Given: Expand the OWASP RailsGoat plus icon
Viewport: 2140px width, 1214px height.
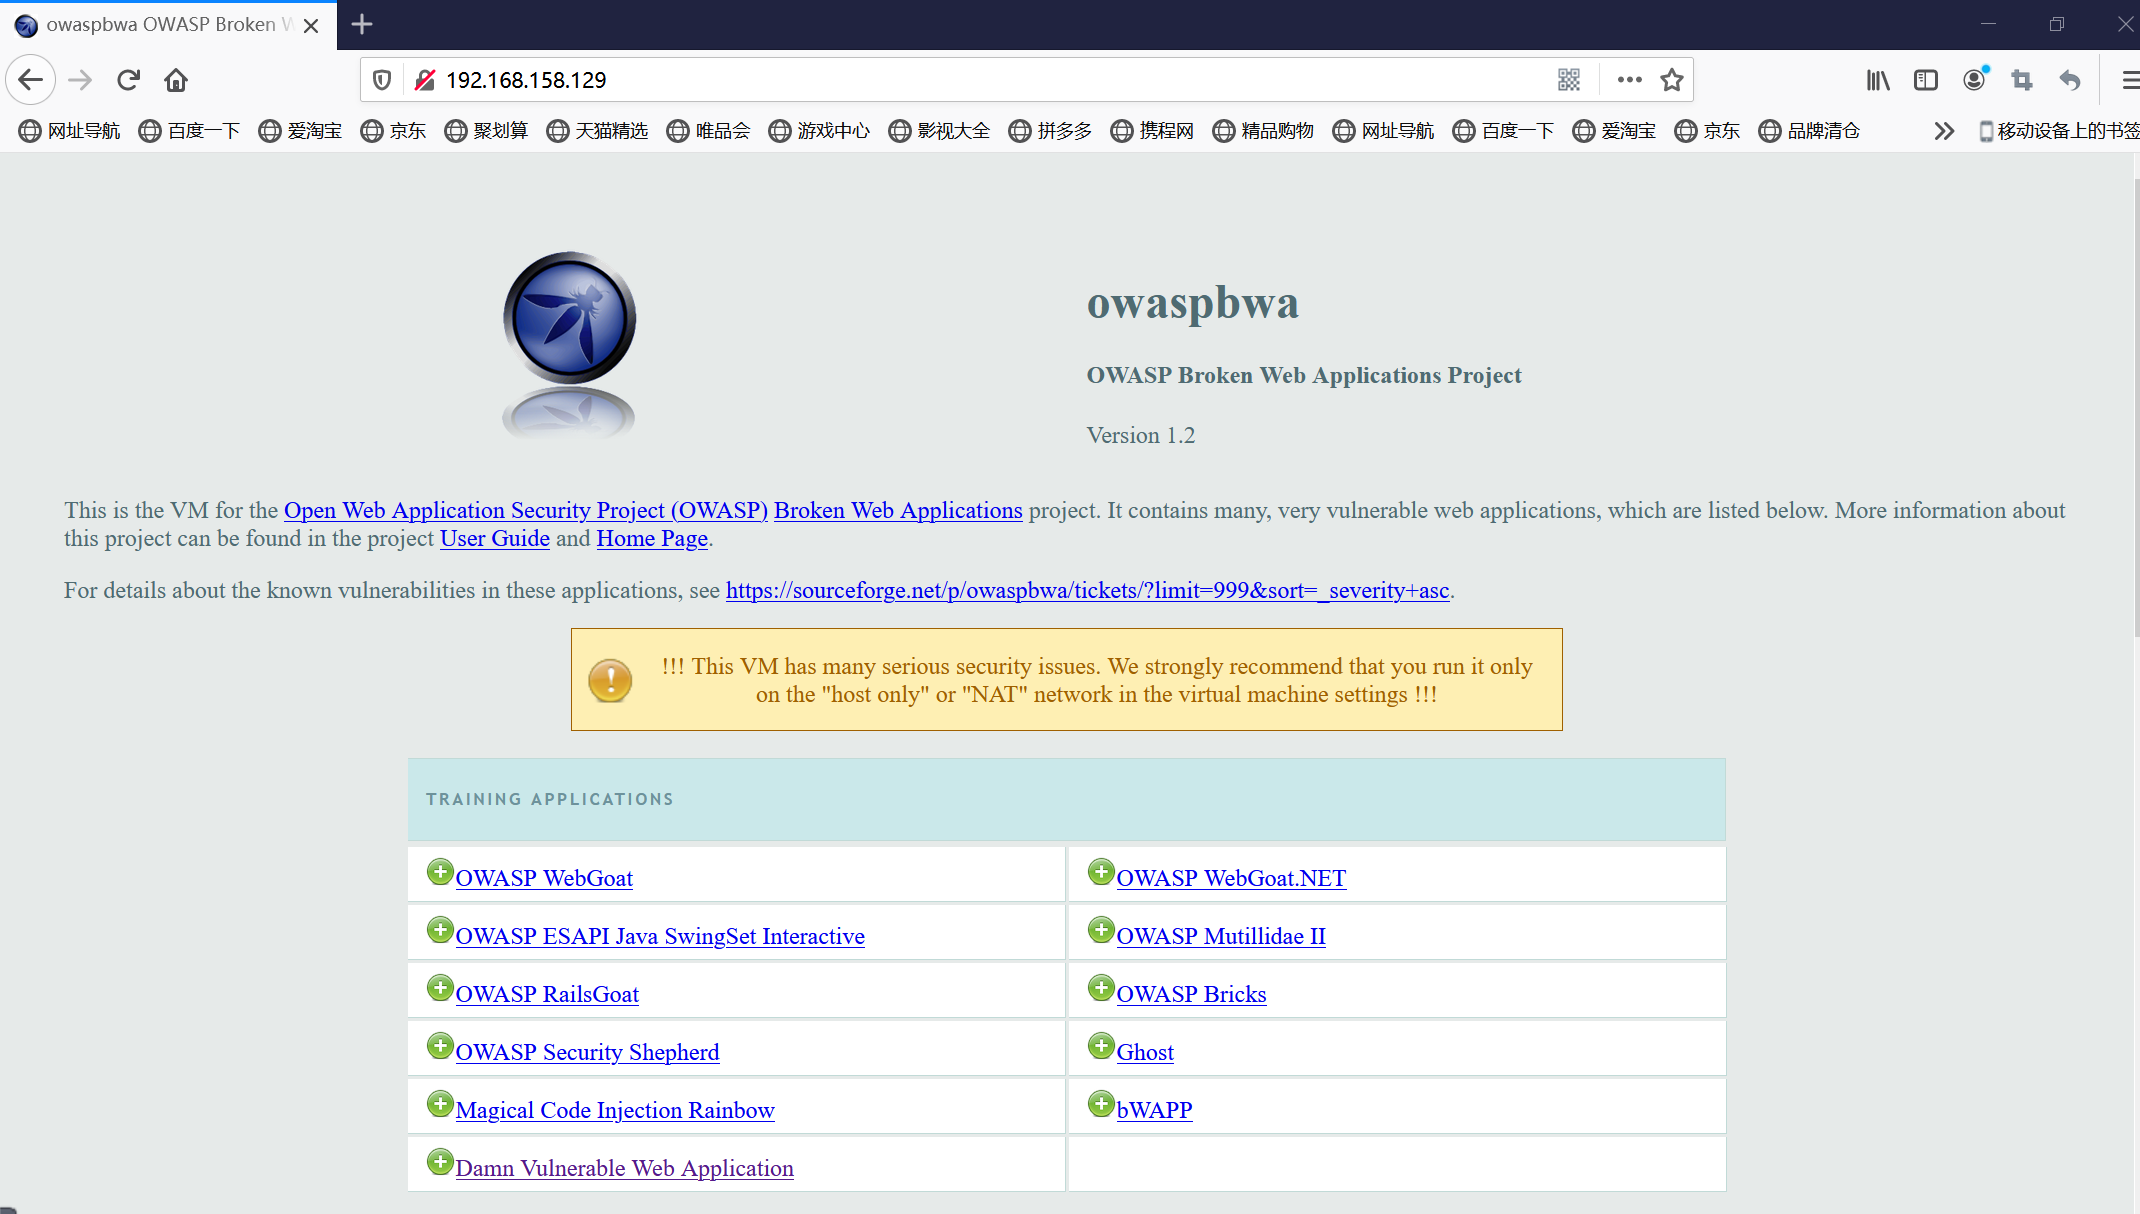Looking at the screenshot, I should click(440, 988).
